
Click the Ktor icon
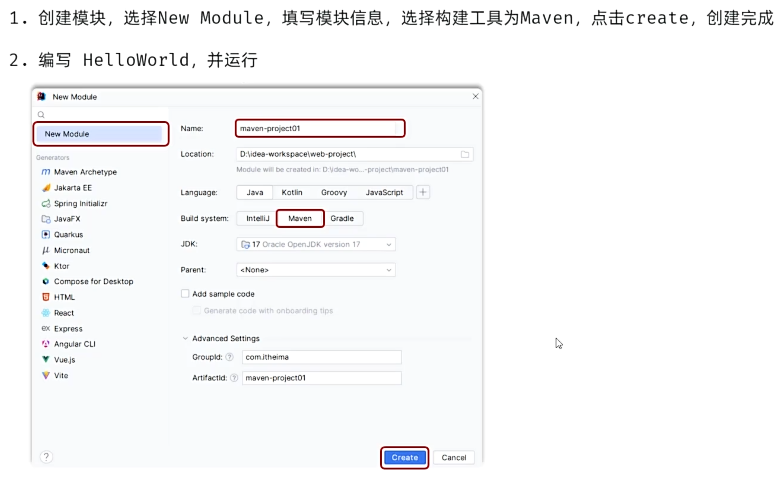tap(46, 266)
